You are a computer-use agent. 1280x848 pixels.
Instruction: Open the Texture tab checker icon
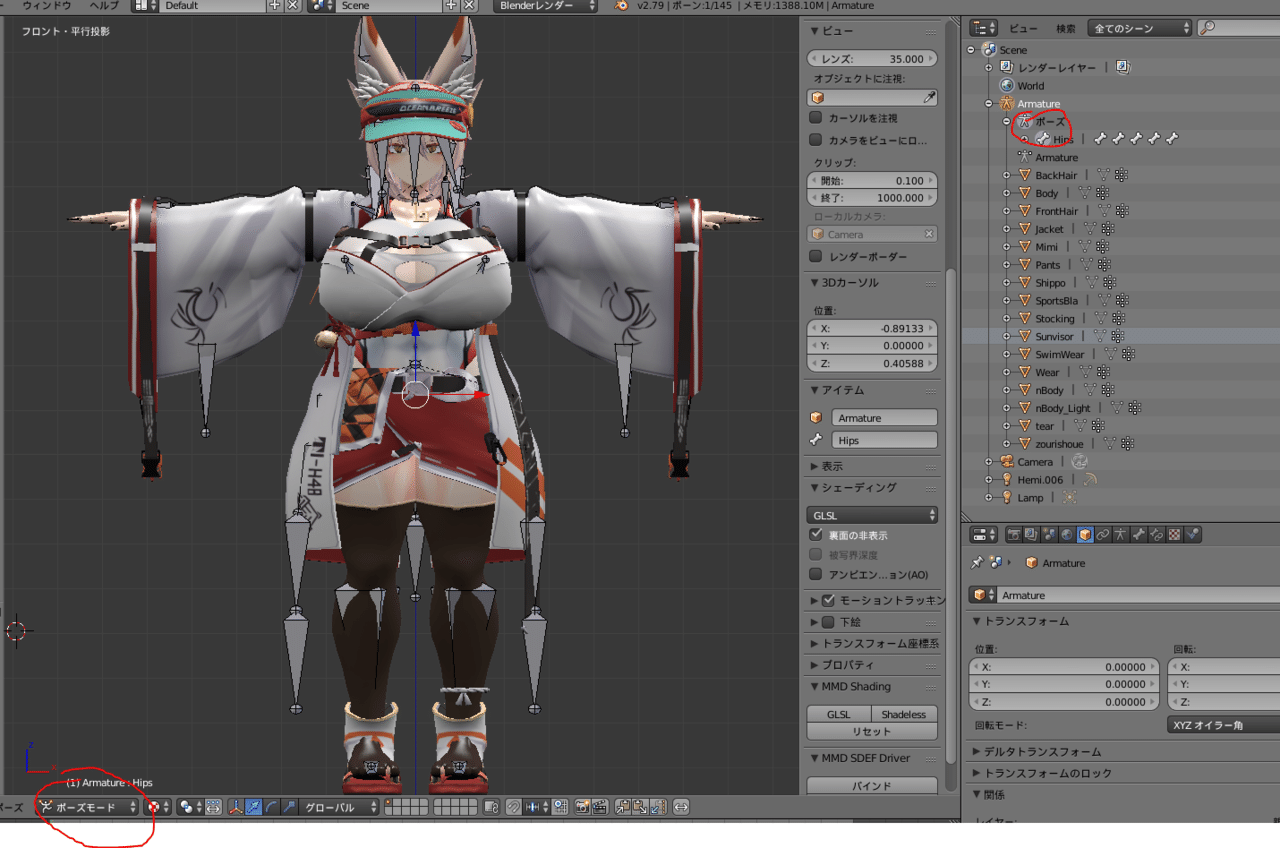tap(1175, 535)
